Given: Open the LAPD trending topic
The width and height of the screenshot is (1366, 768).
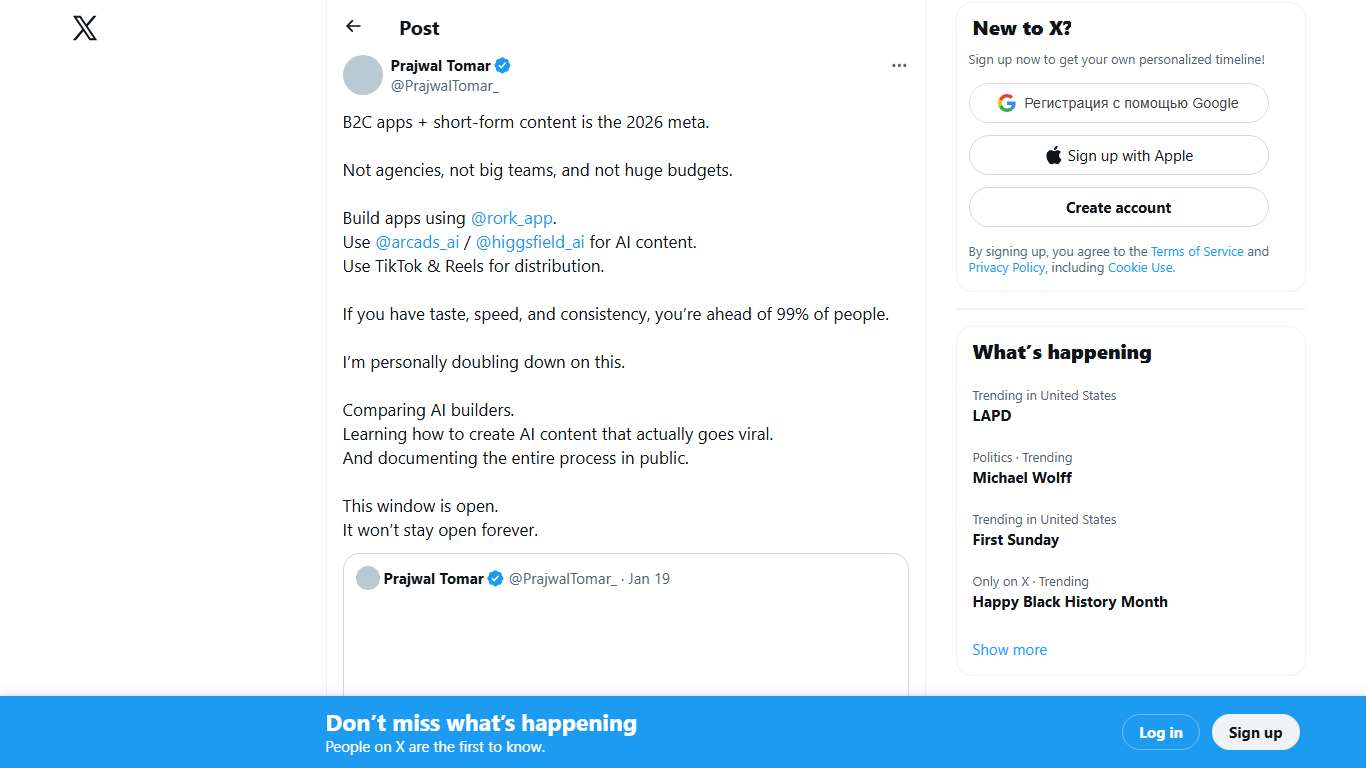Looking at the screenshot, I should pos(992,416).
